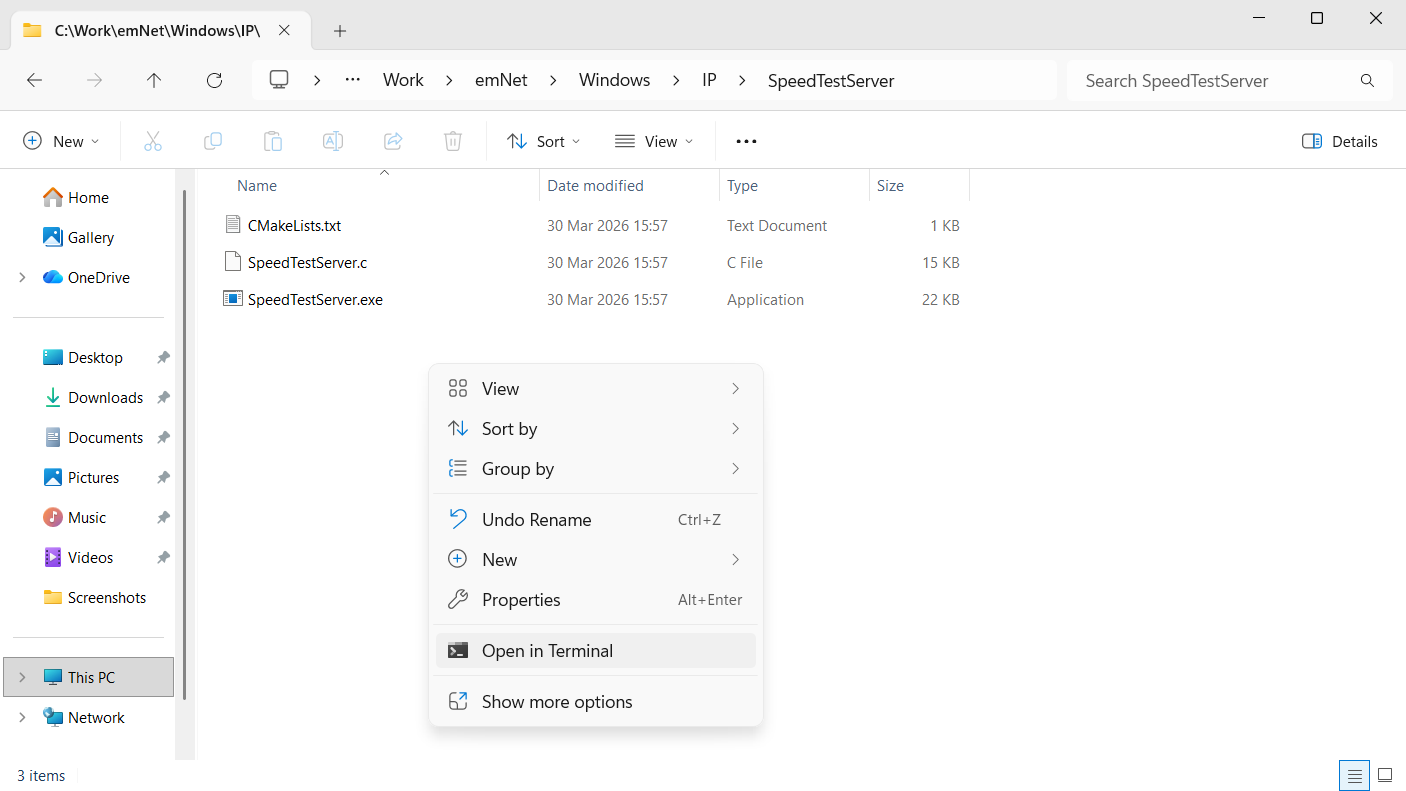
Task: Open the Details pane
Action: click(1339, 141)
